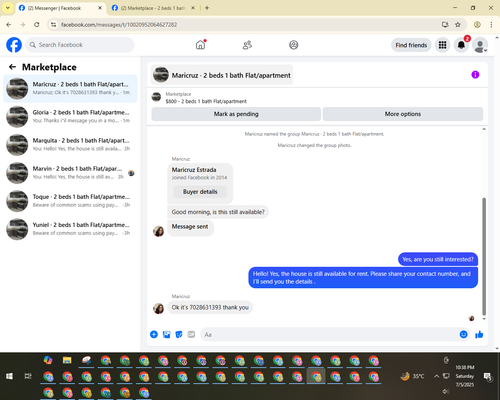Open the Toque conversation in list

(x=70, y=201)
